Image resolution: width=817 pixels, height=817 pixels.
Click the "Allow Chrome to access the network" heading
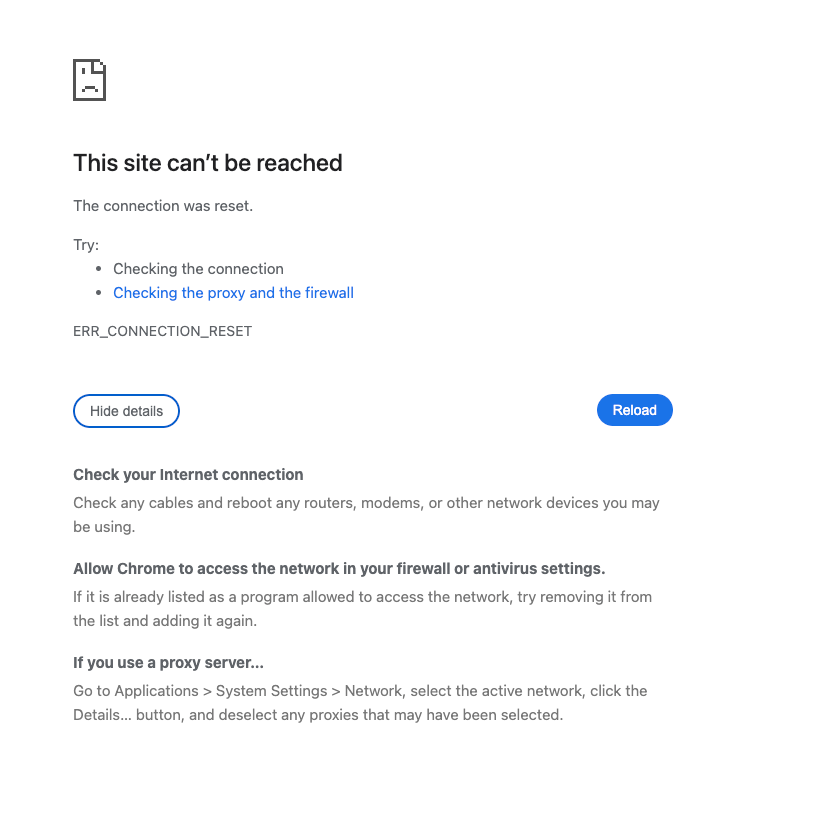click(339, 569)
